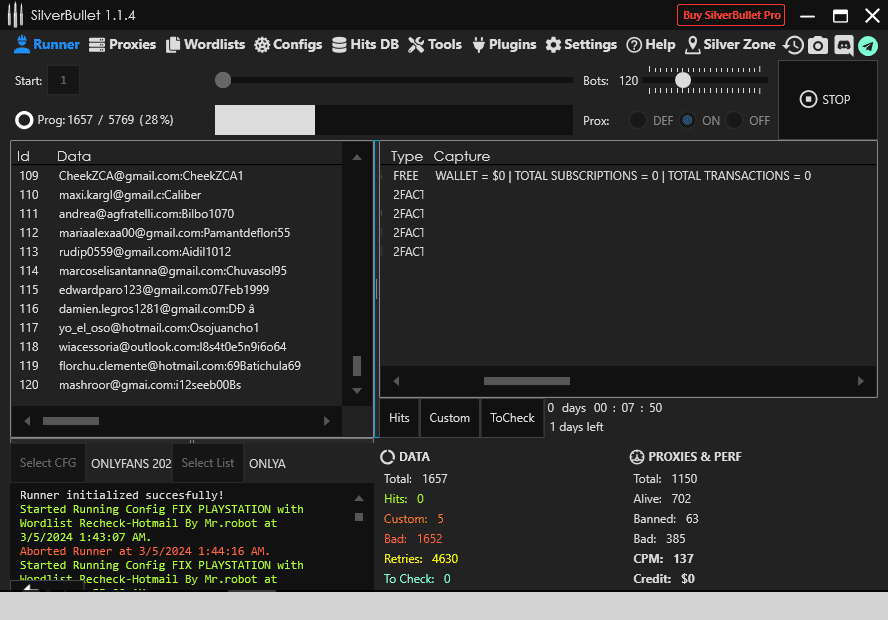This screenshot has width=888, height=620.
Task: Open the Wordlists menu item
Action: 205,45
